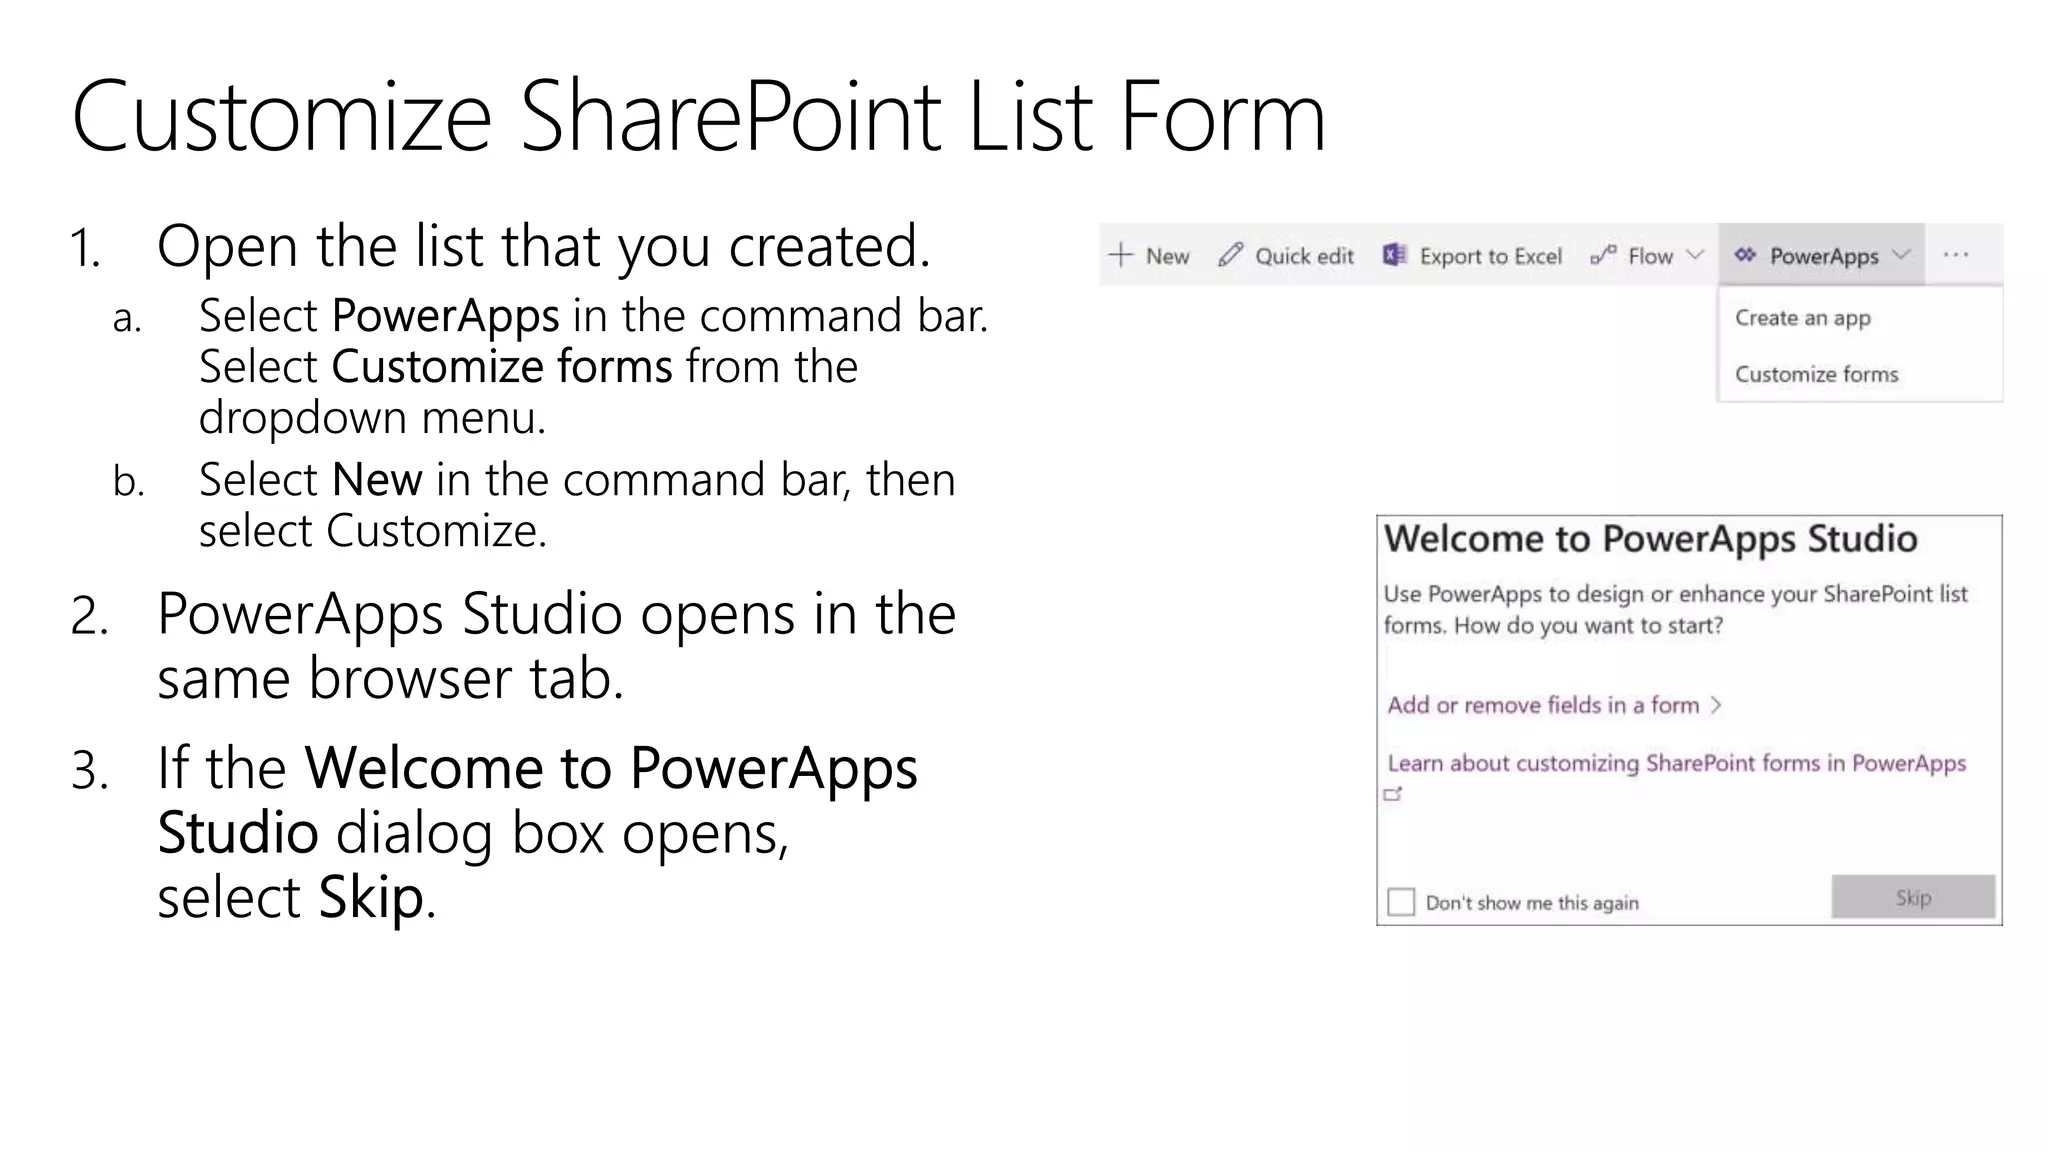Click chevron after Add or remove fields
The width and height of the screenshot is (2048, 1152).
(1716, 705)
